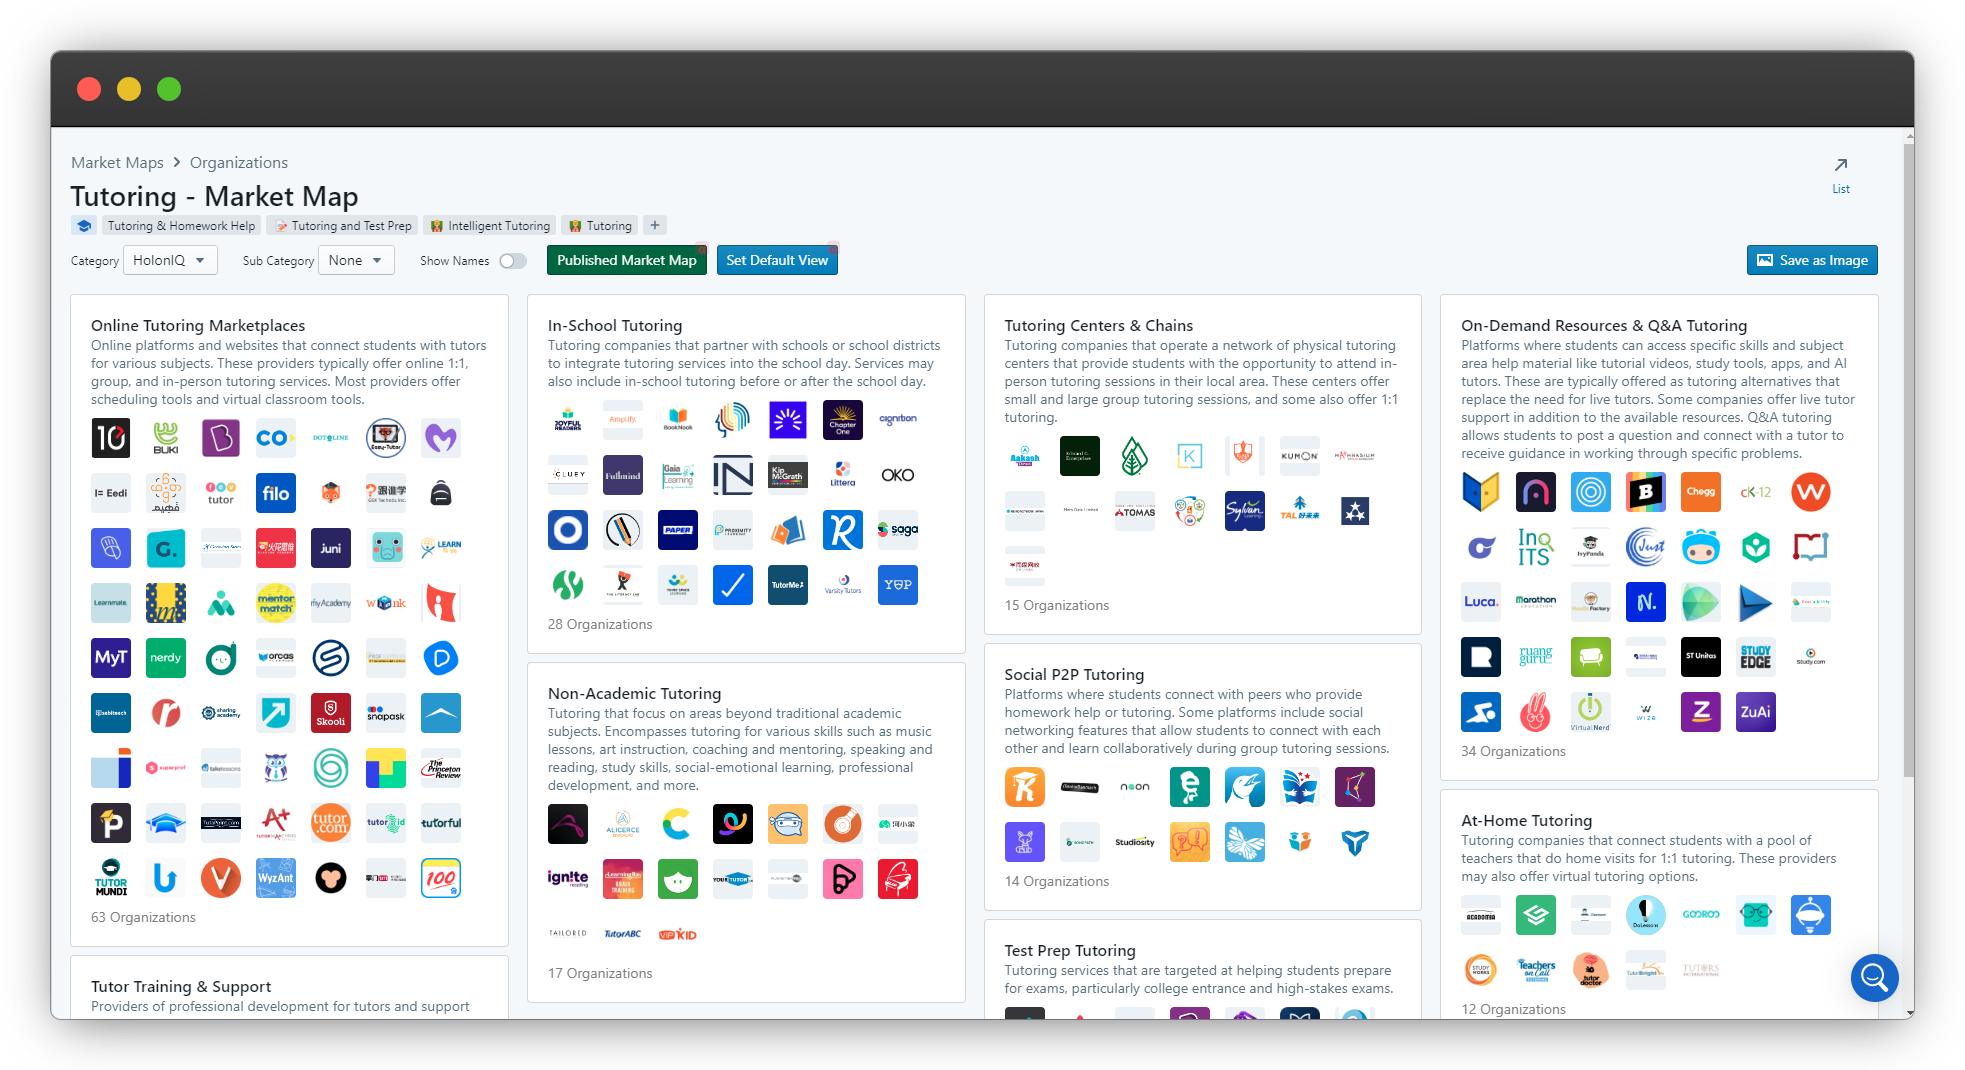
Task: Click the Mathnasium logo
Action: (x=1355, y=456)
